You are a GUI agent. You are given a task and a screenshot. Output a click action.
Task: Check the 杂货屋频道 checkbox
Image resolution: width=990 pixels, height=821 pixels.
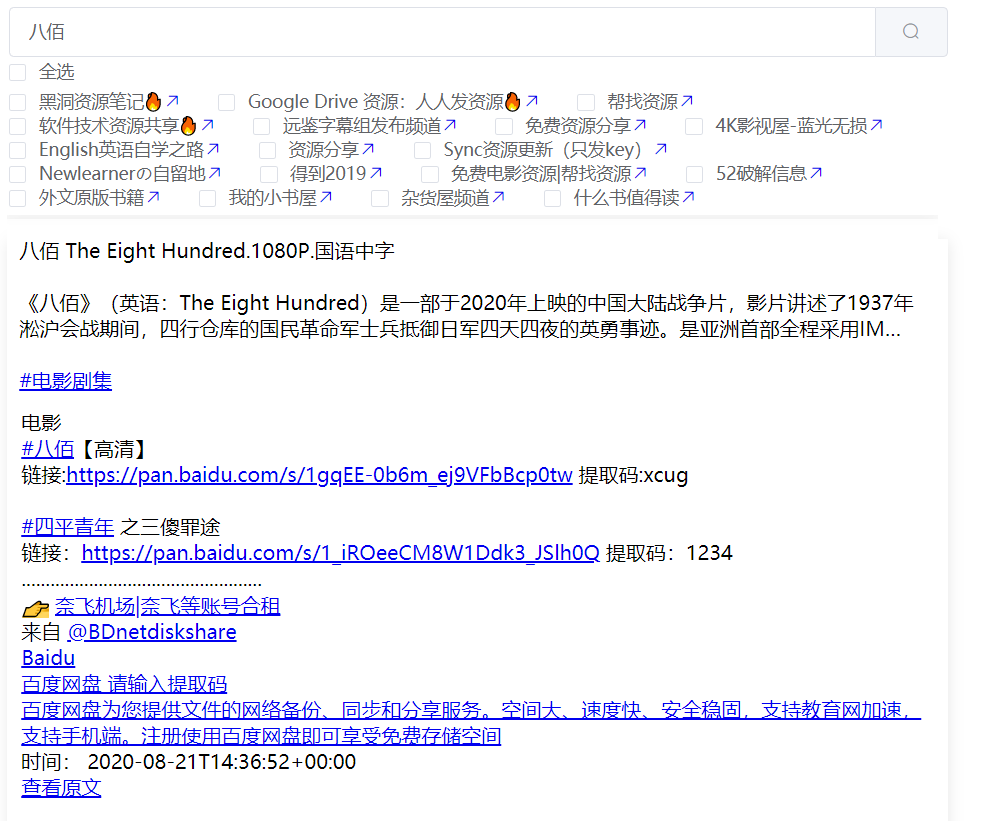(380, 198)
